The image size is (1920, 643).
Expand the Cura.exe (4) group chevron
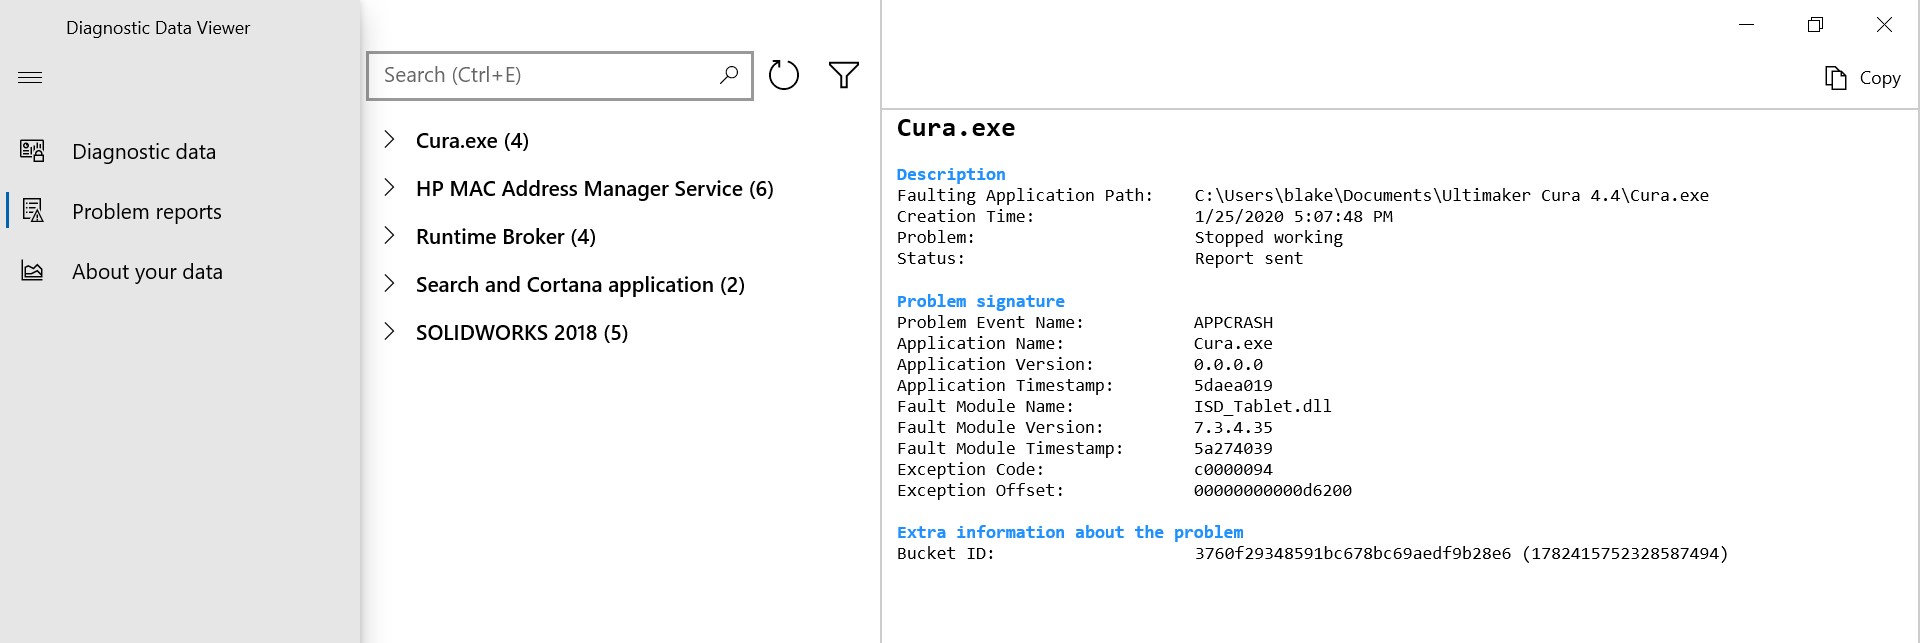(x=390, y=140)
